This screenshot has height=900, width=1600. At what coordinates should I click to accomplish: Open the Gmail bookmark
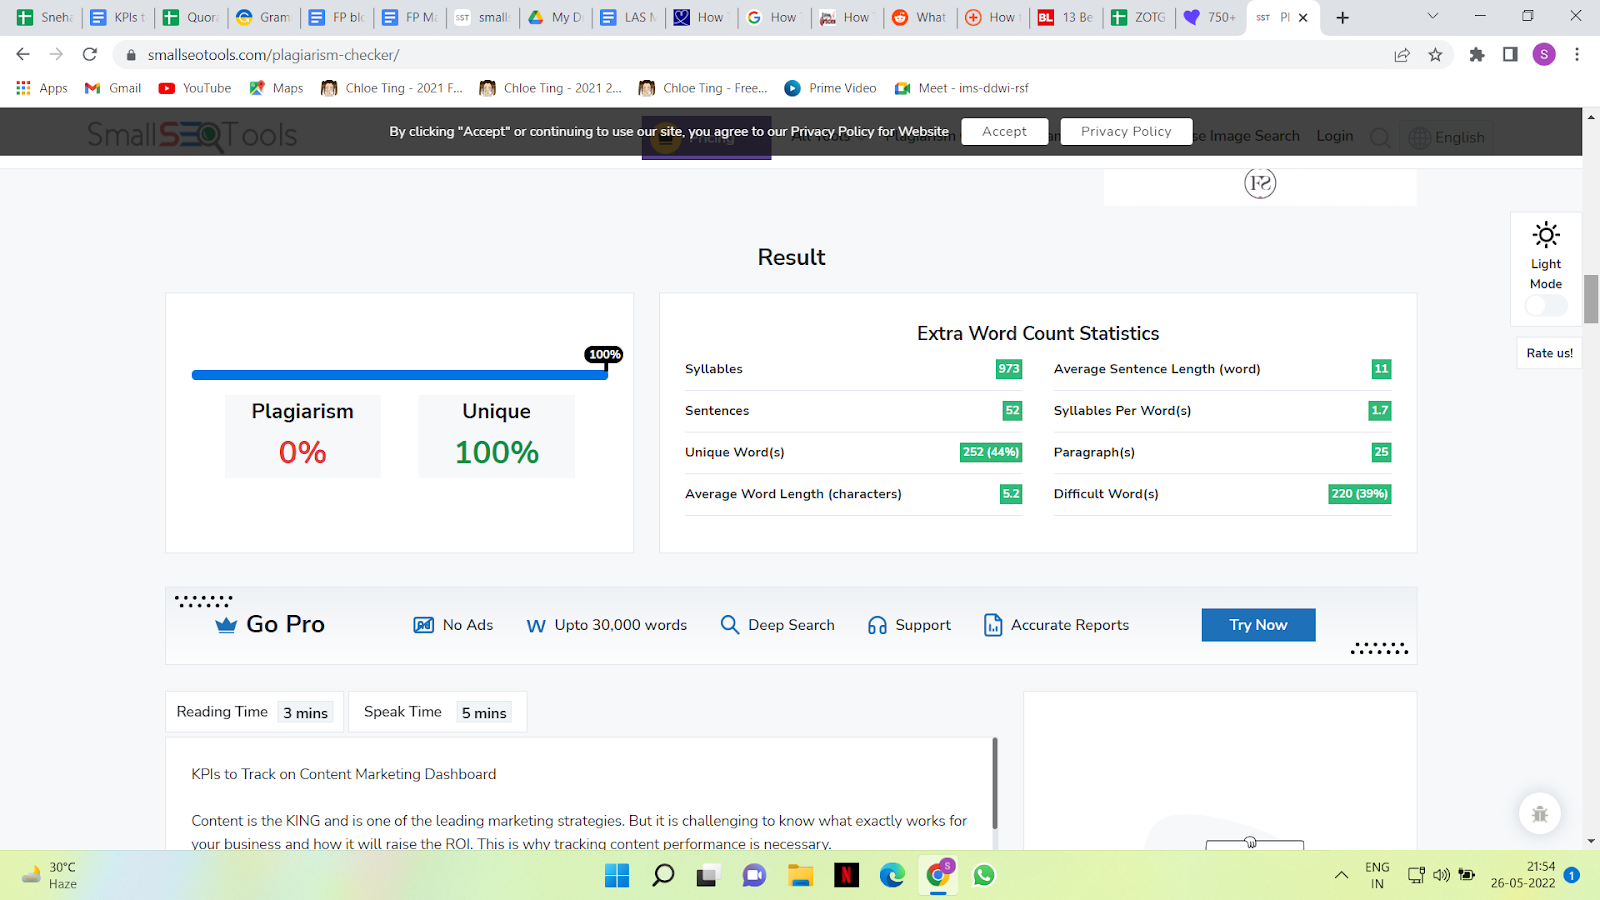coord(113,88)
